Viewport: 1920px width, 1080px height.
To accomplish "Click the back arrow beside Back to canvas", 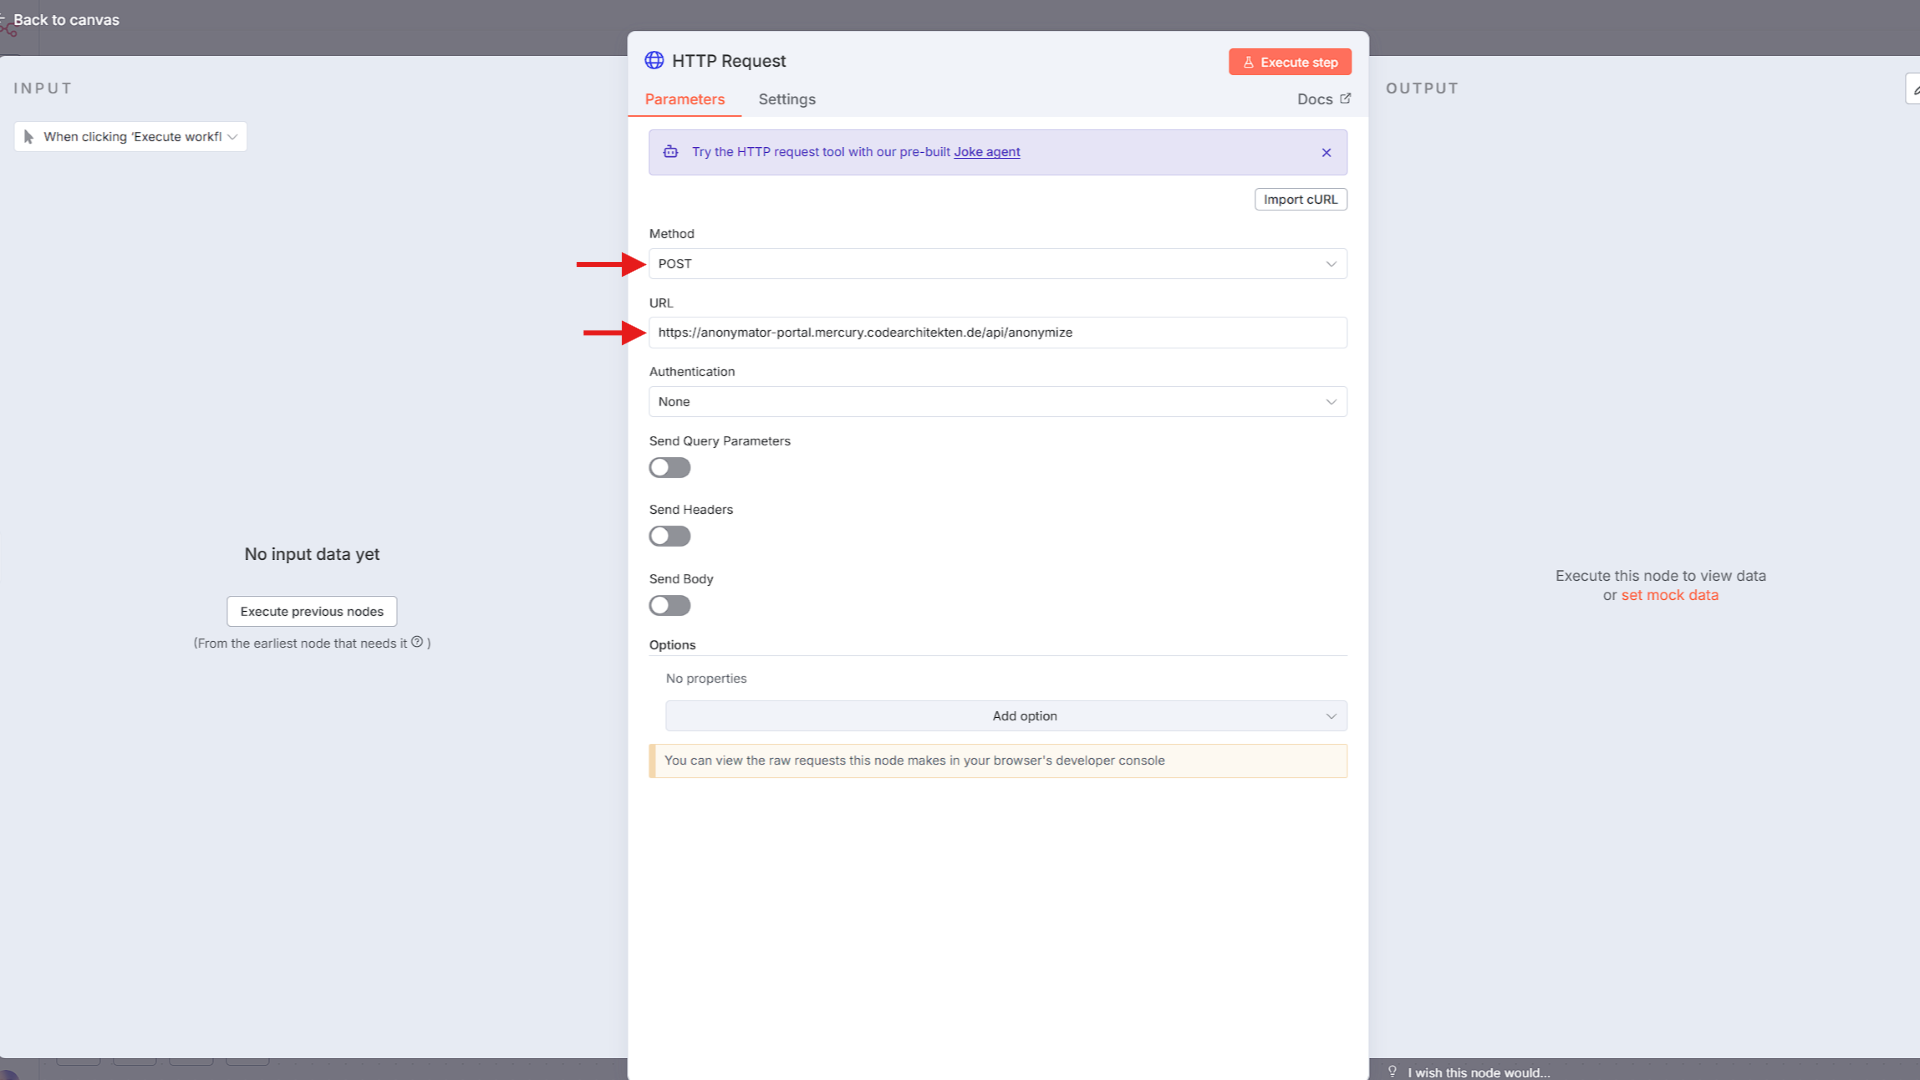I will (x=3, y=19).
